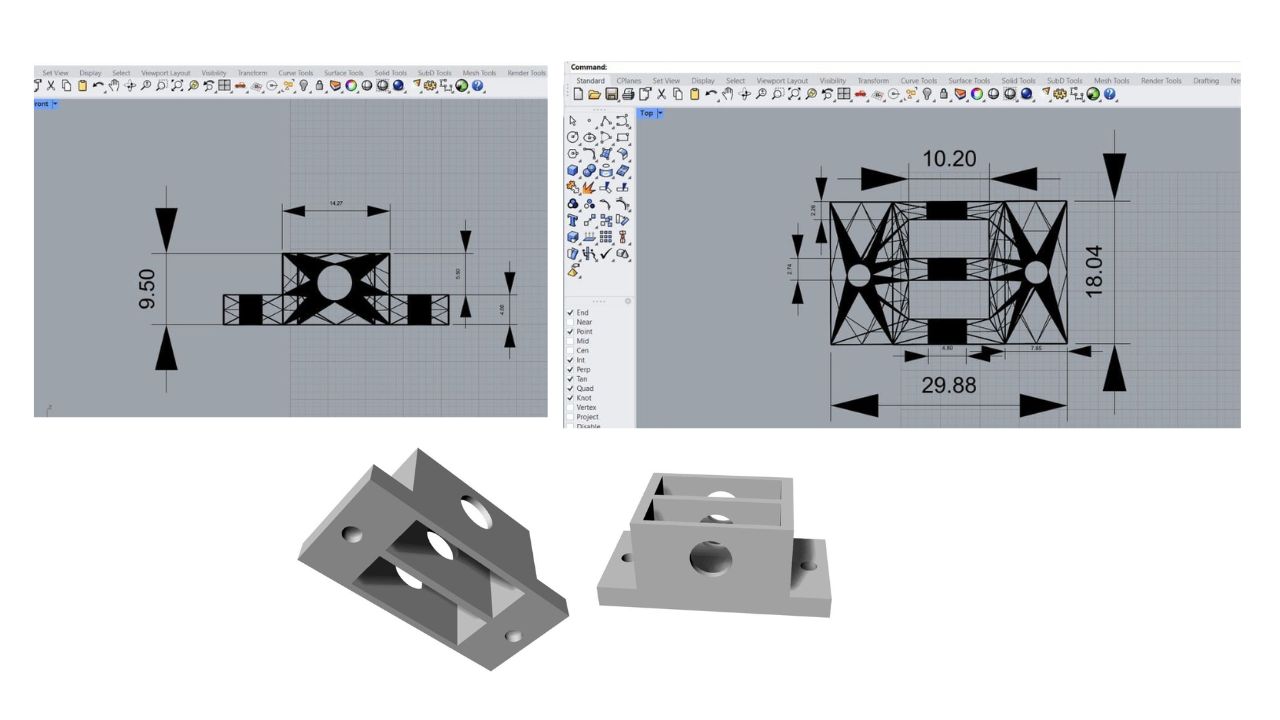Screen dimensions: 1280x720
Task: Select the Explode tool in left sidebar
Action: tap(590, 187)
